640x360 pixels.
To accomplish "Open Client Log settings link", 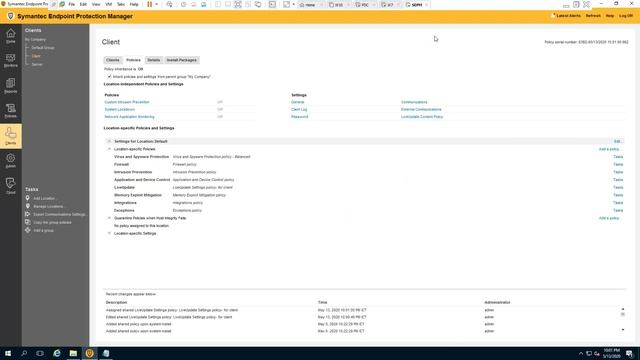I will click(x=299, y=109).
